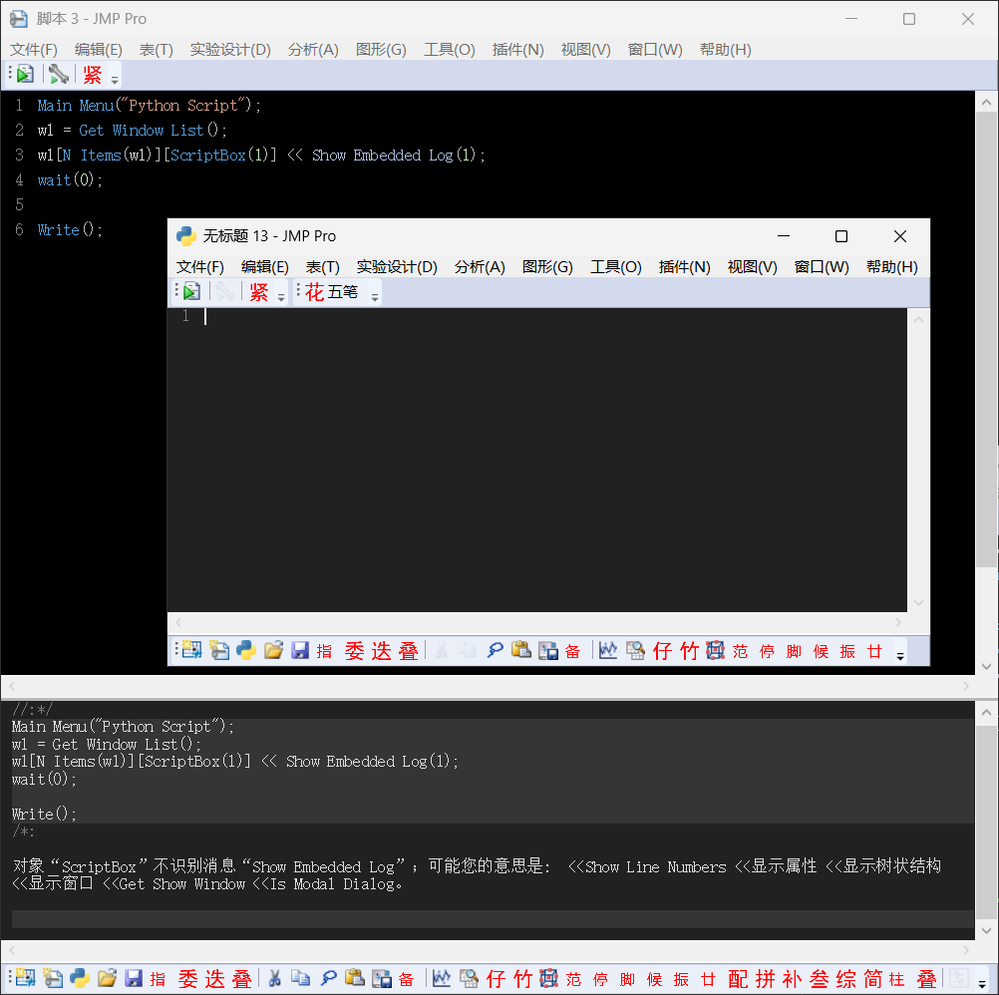Open 文件(F) menu in 无标题 13 window
999x995 pixels.
(x=200, y=267)
